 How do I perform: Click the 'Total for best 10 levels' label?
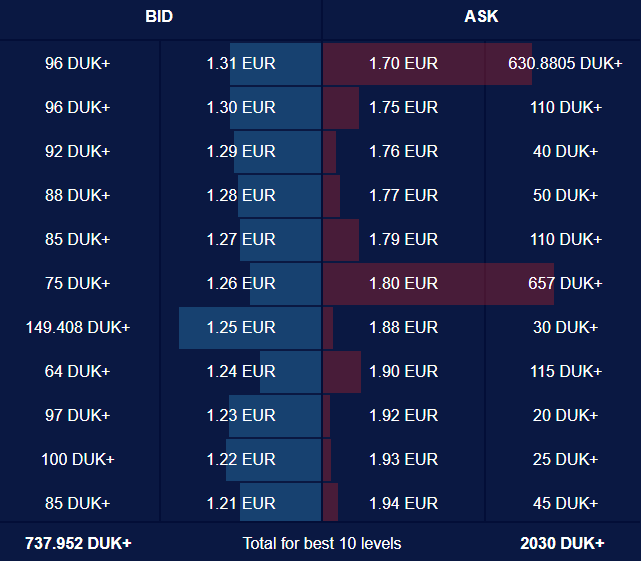click(322, 543)
